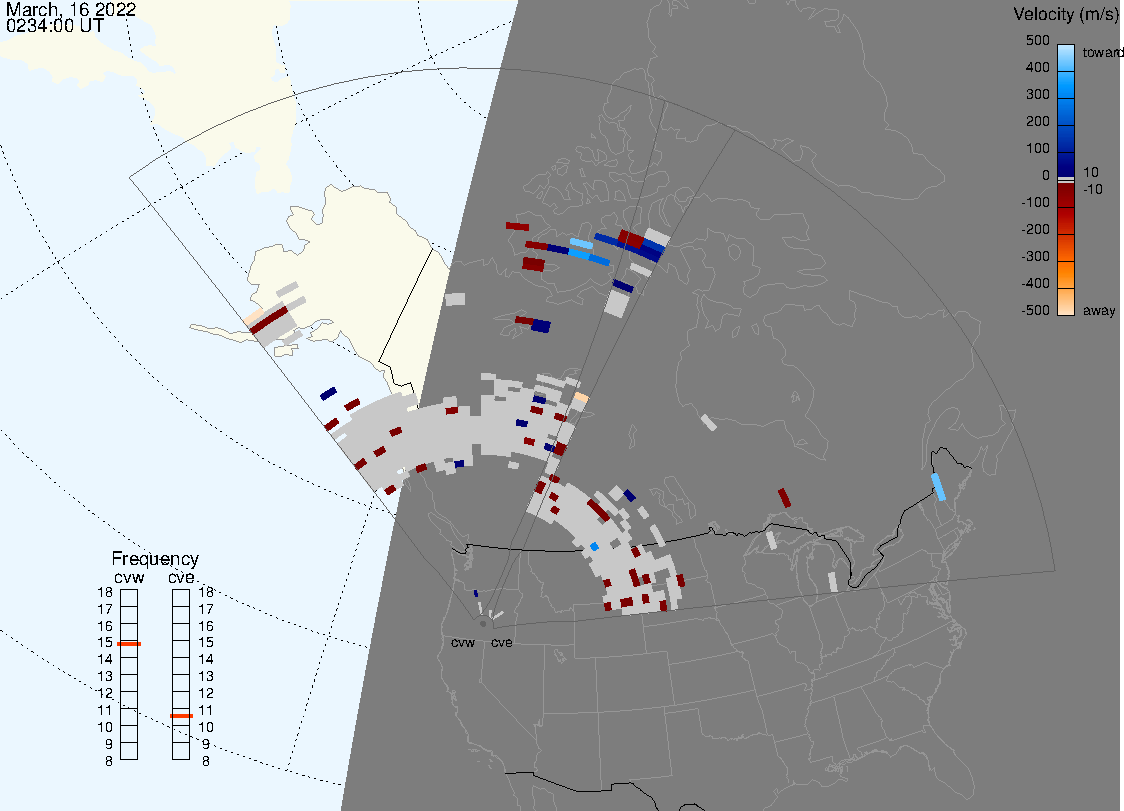Click the time text 0234:00 UT
Screen dimensions: 1124x811
click(55, 26)
